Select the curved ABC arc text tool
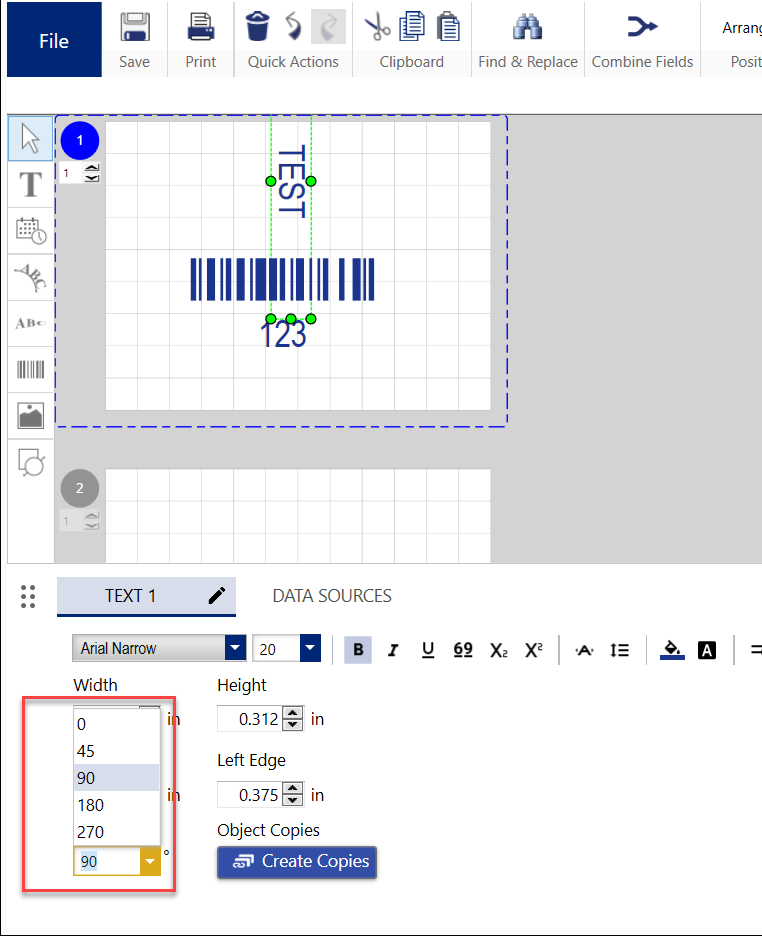The image size is (762, 936). pyautogui.click(x=31, y=277)
